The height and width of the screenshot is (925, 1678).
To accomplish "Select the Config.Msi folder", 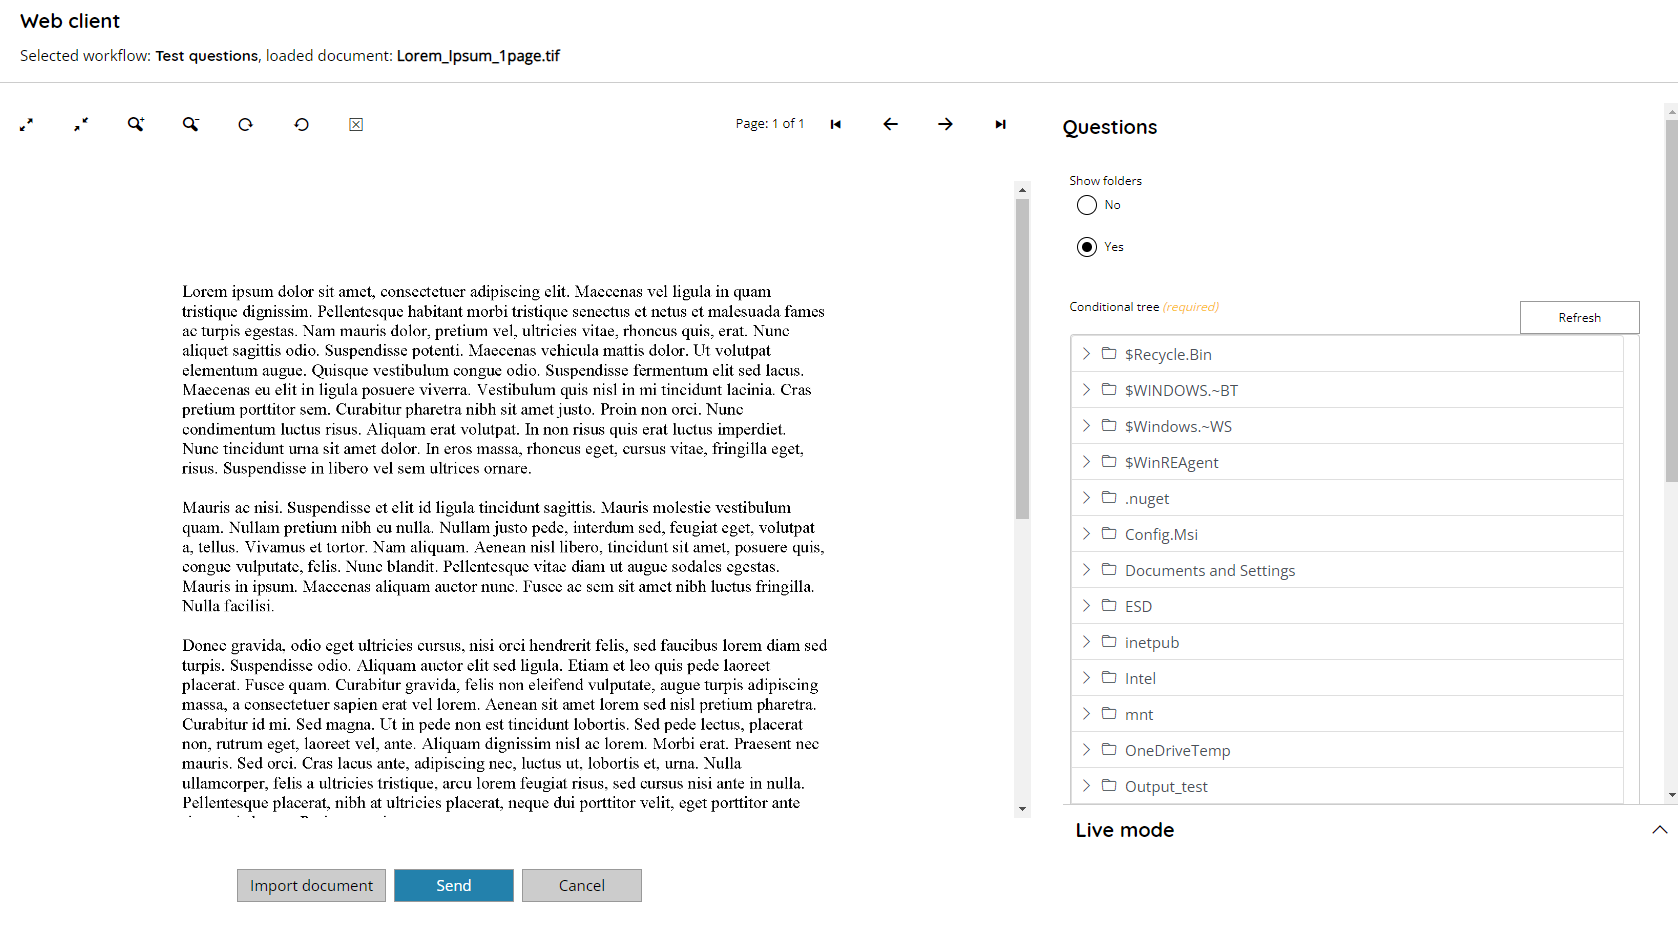I will (1161, 533).
